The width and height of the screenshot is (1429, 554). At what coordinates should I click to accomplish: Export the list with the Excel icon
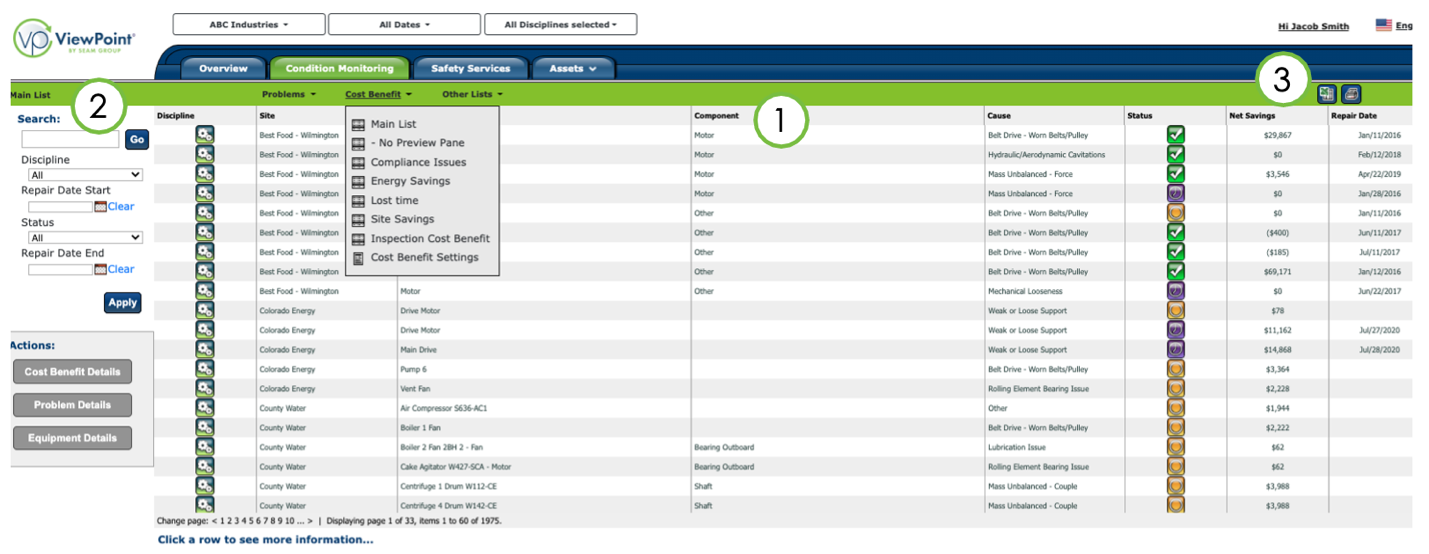click(1327, 94)
